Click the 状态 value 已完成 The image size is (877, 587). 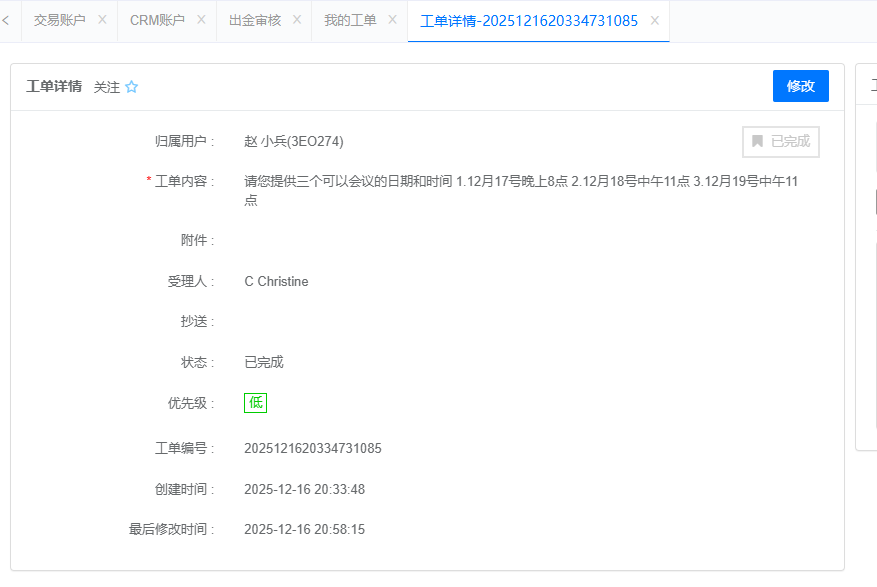point(264,362)
